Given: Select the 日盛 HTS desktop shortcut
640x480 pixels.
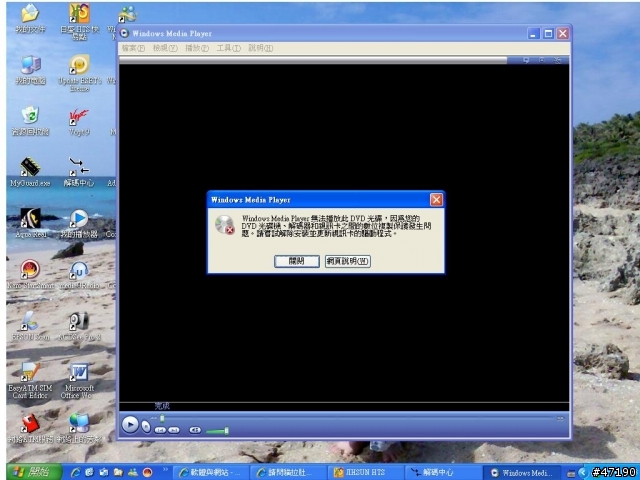Looking at the screenshot, I should tap(80, 22).
